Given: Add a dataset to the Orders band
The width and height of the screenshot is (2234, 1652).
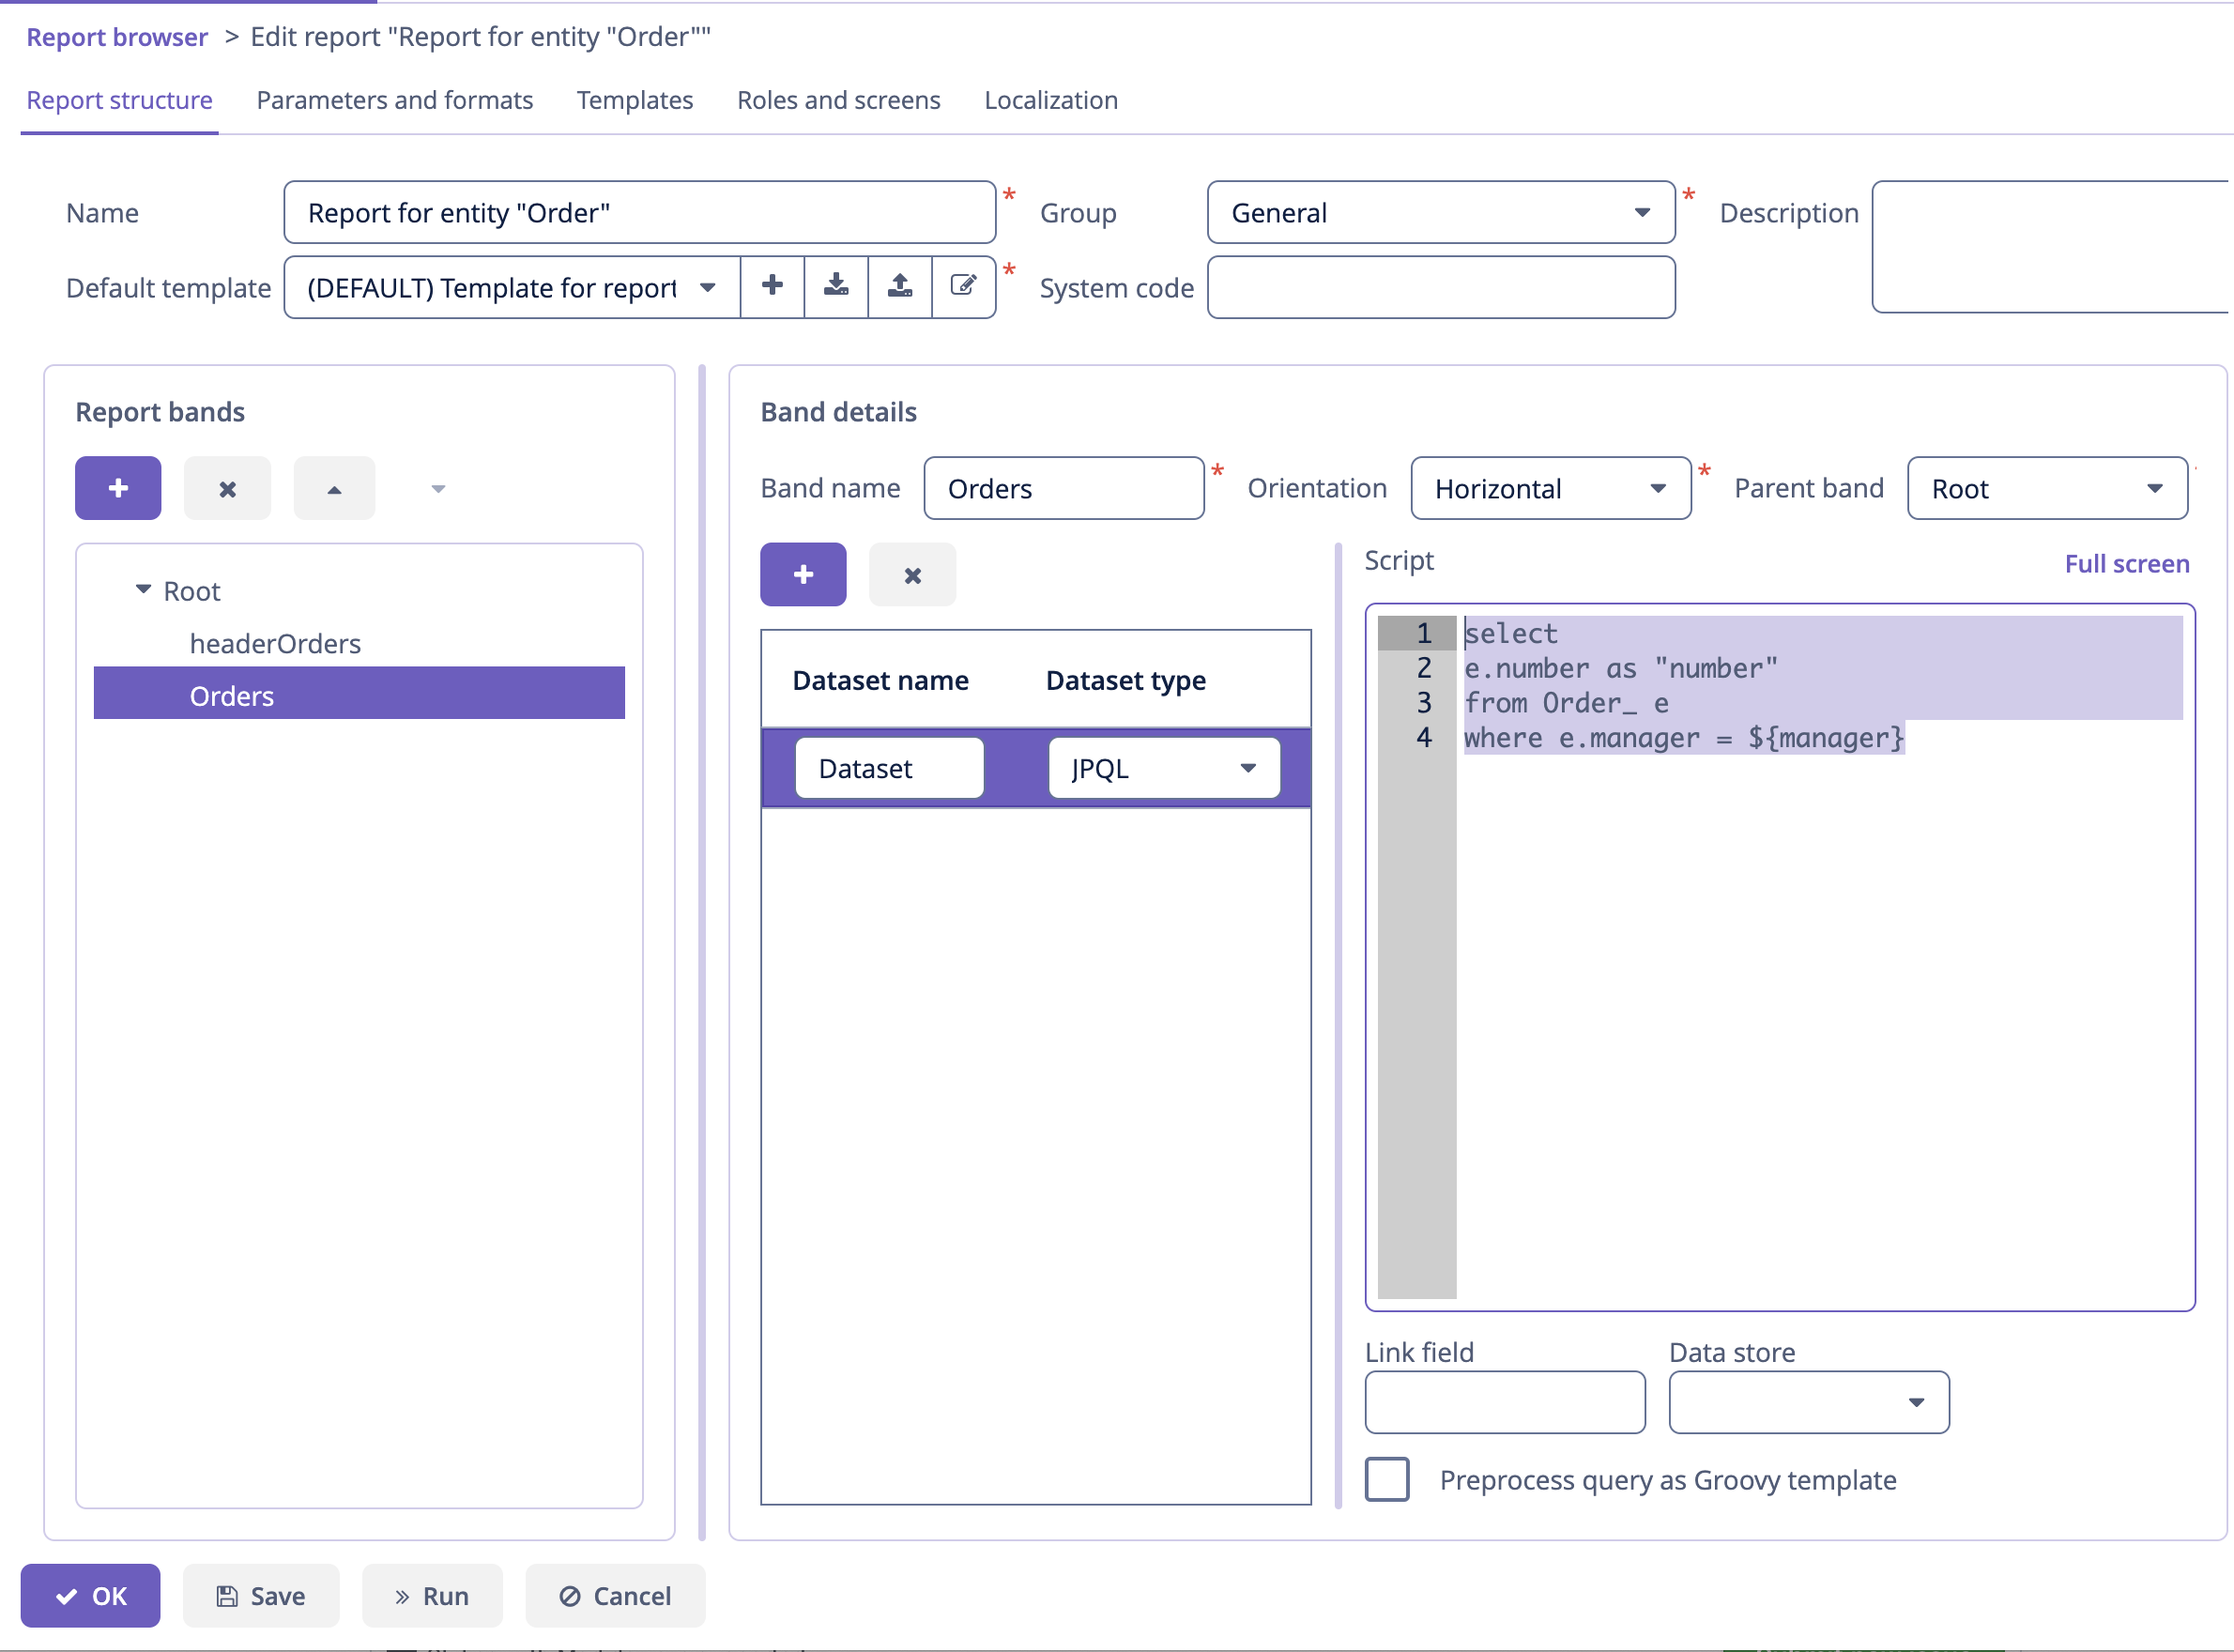Looking at the screenshot, I should pos(803,575).
